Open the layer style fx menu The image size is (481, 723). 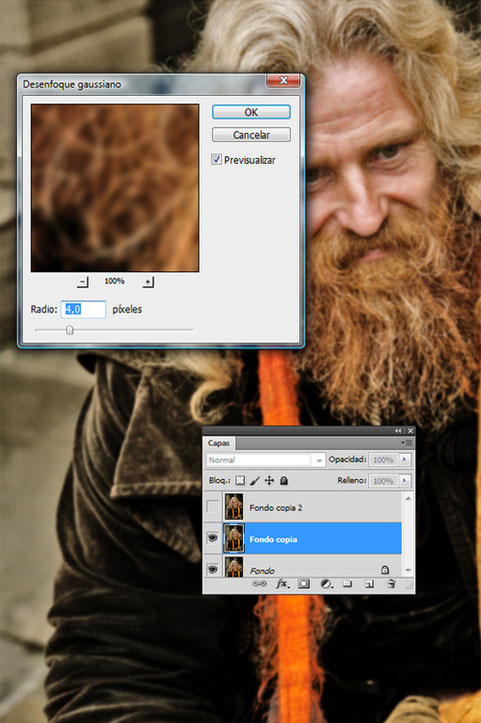[282, 584]
